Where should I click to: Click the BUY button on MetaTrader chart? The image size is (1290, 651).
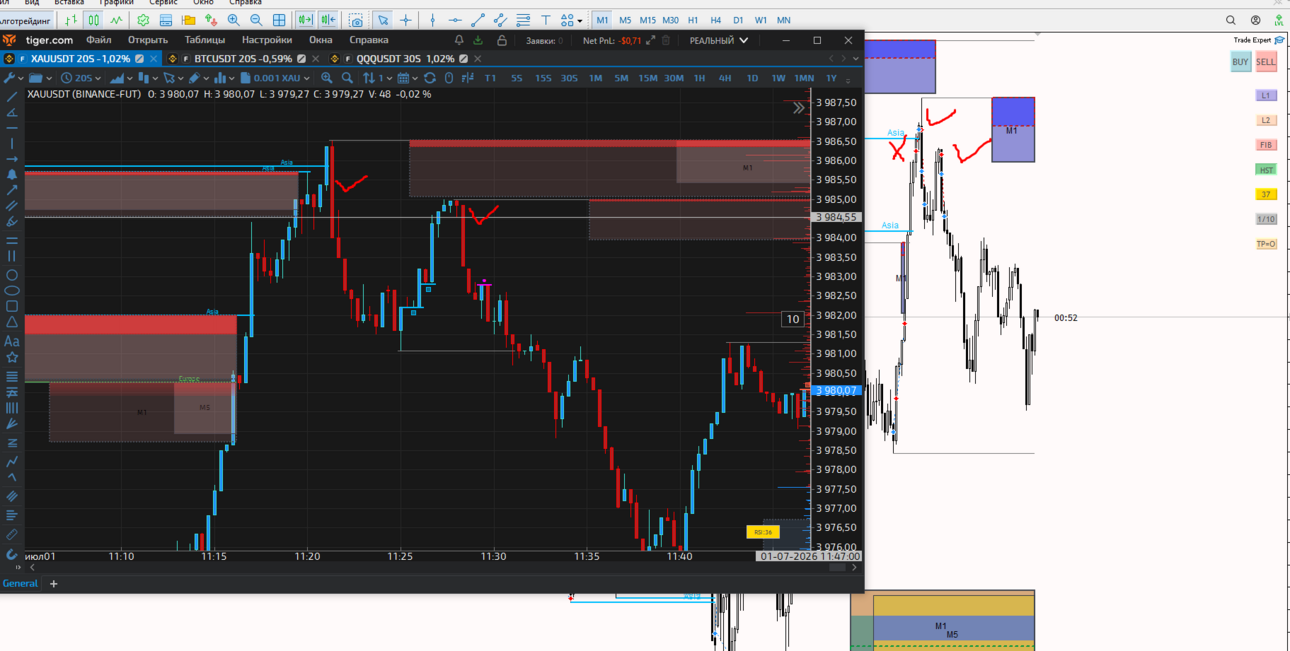[x=1240, y=62]
